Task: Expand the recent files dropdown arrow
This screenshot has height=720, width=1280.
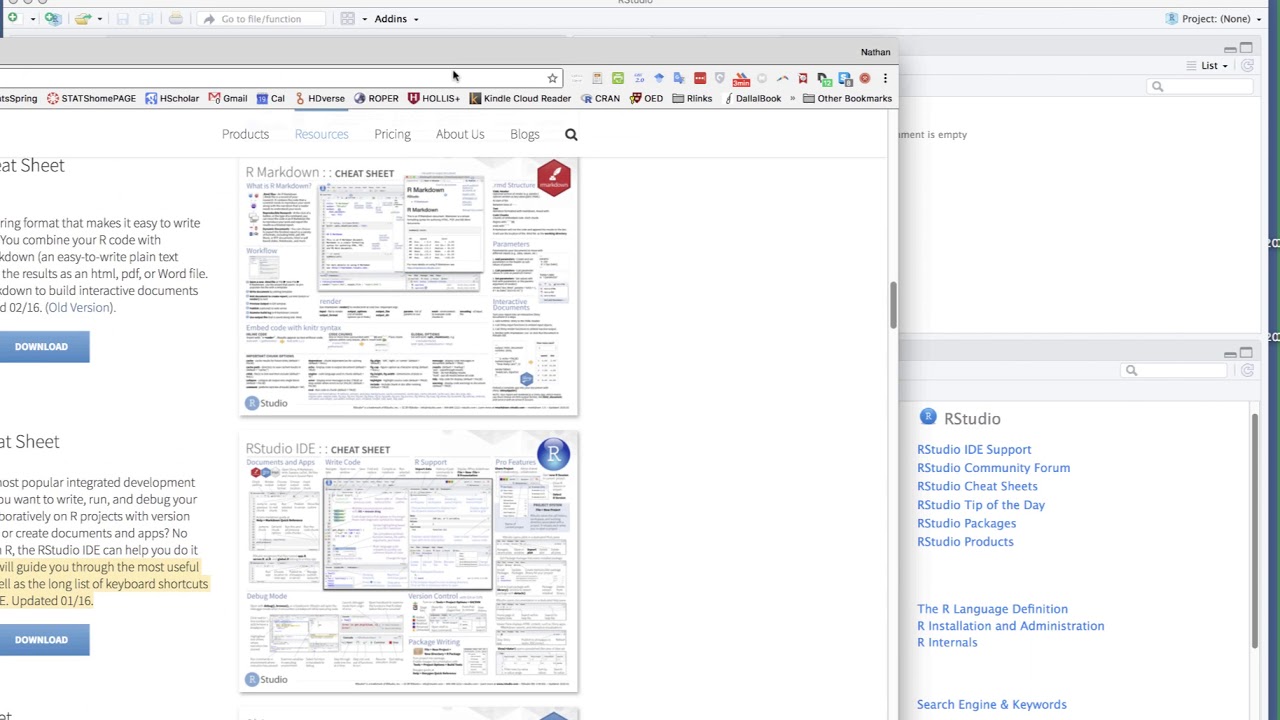Action: click(99, 19)
